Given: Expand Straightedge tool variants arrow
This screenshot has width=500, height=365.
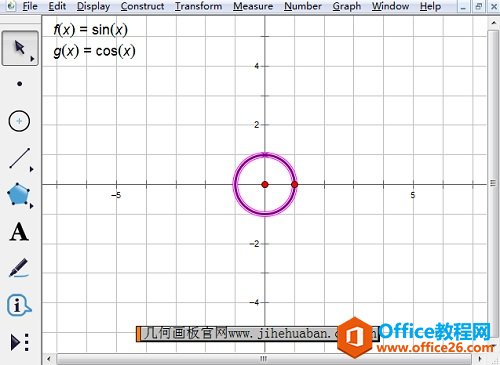Looking at the screenshot, I should 32,169.
